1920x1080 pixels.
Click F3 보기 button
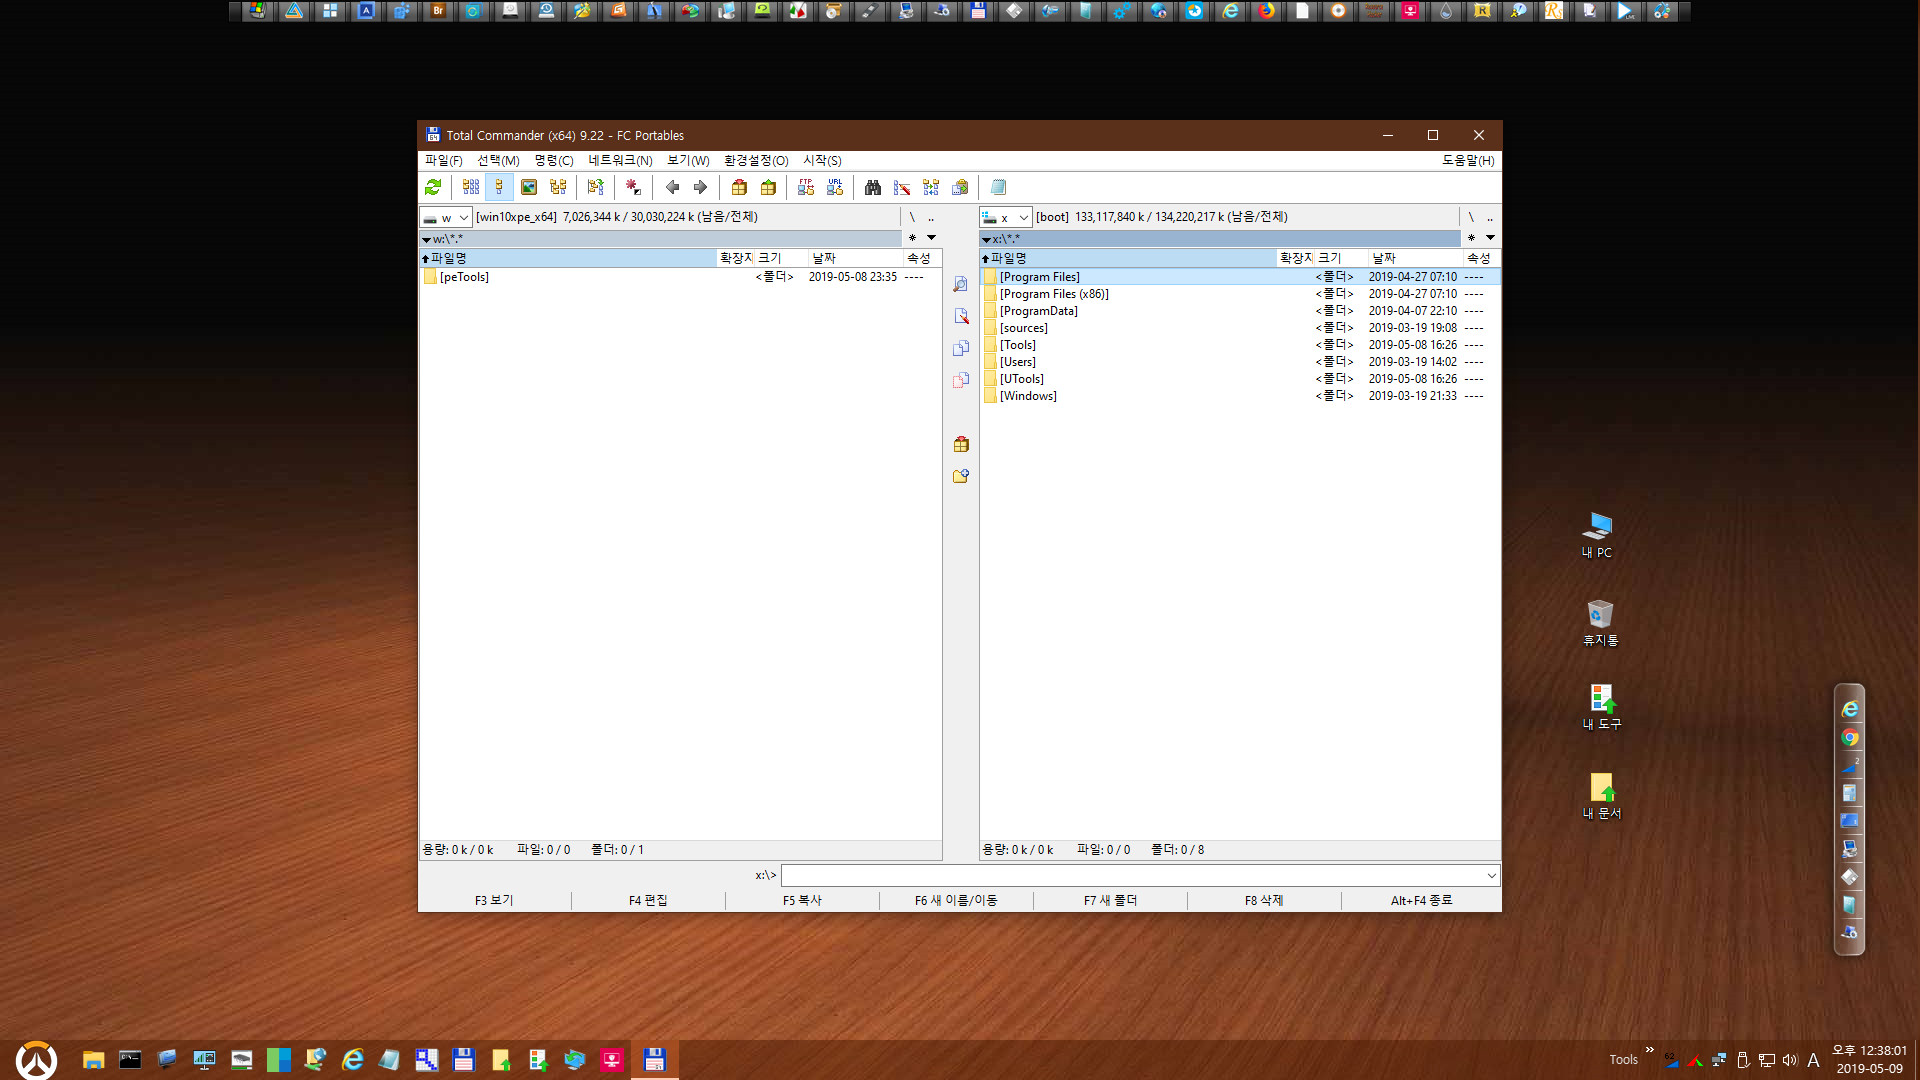[494, 900]
